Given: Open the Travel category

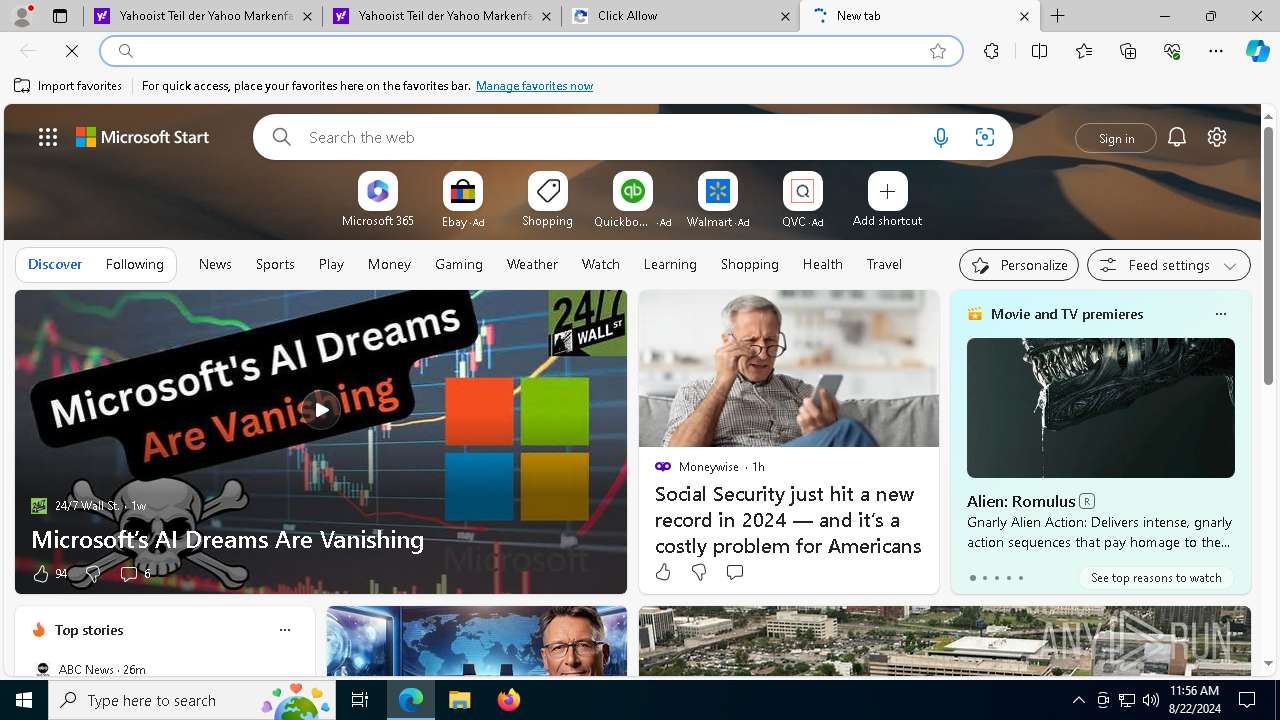Looking at the screenshot, I should tap(884, 264).
